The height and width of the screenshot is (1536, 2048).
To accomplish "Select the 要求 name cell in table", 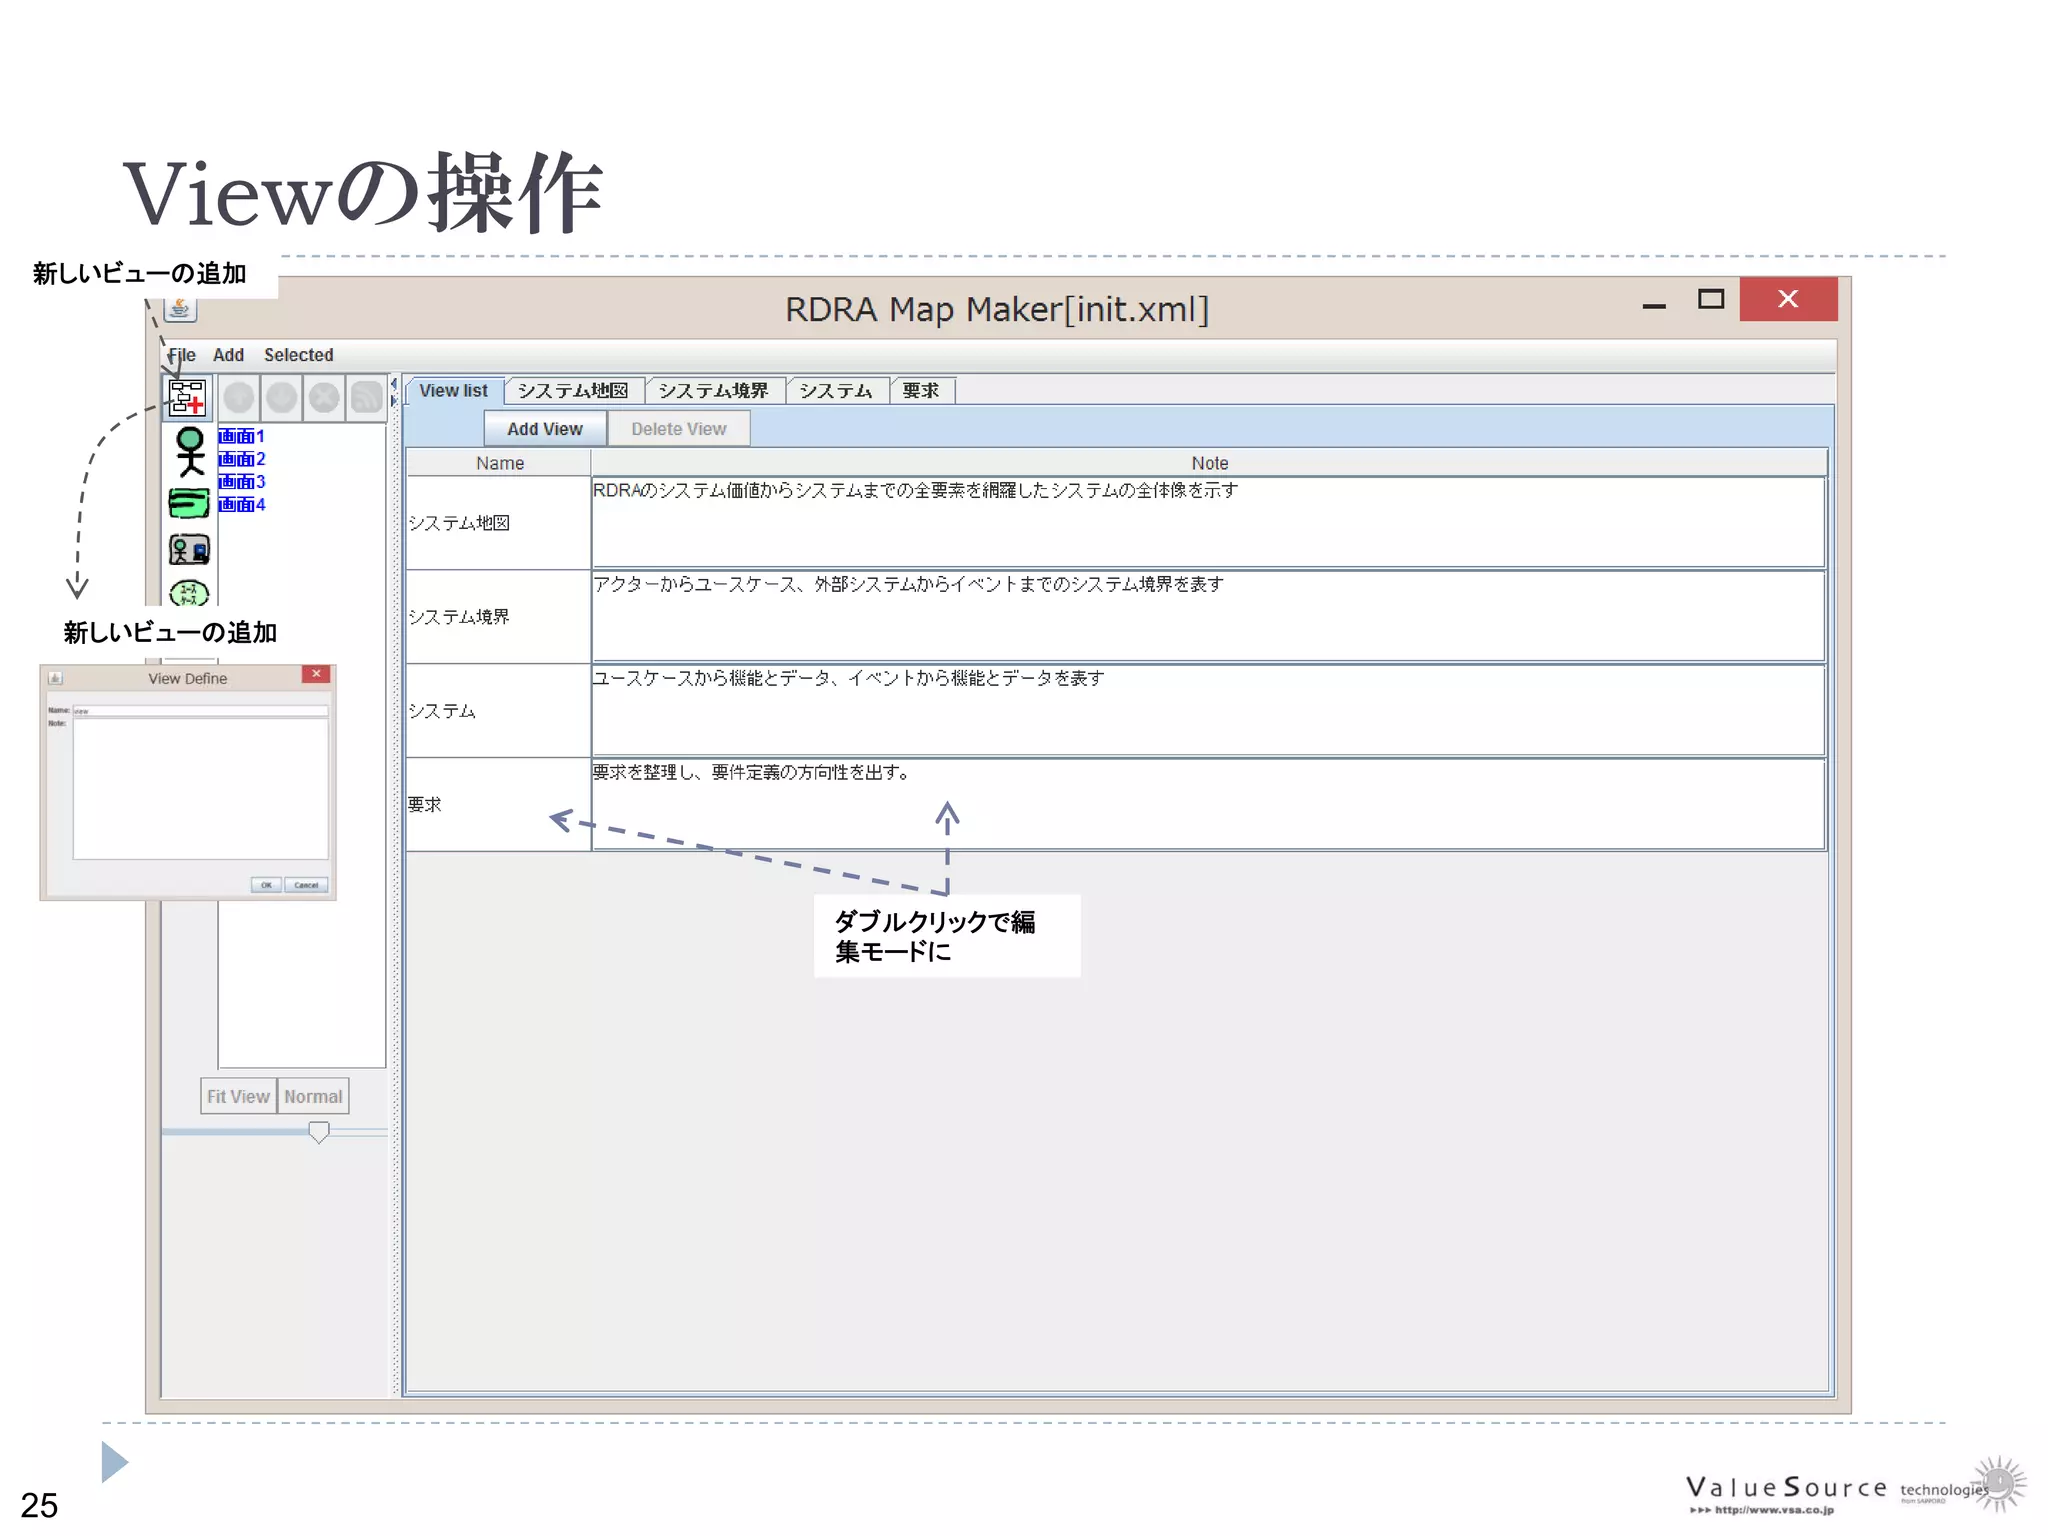I will pos(498,805).
